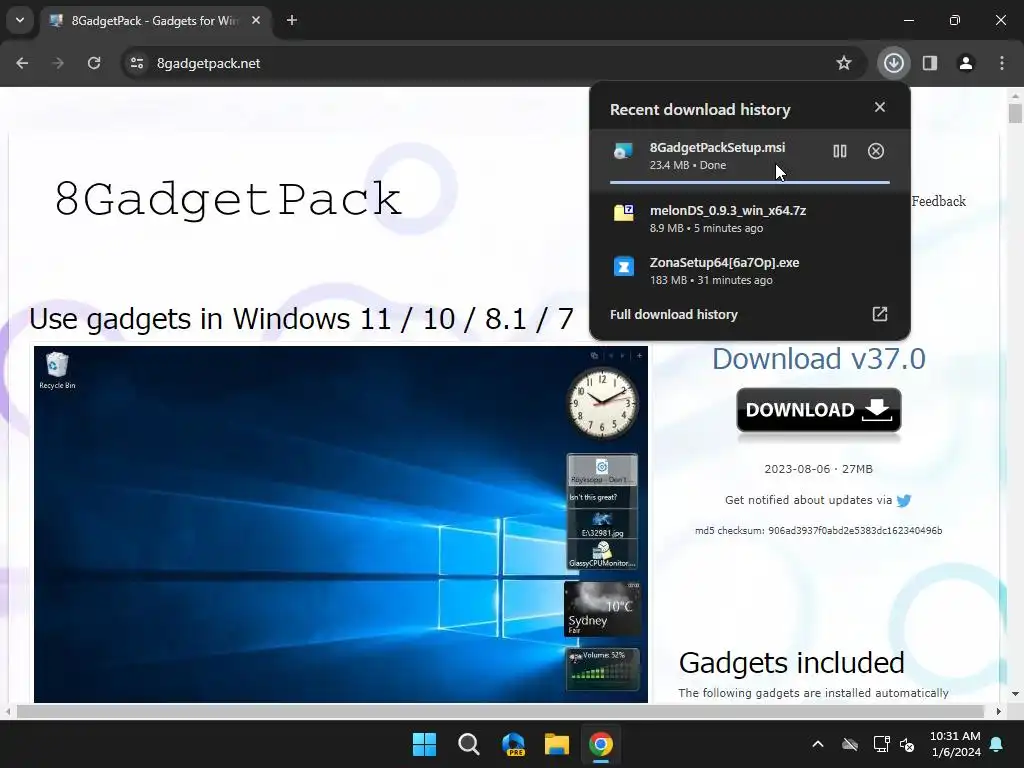Close the 8GadgetPack tab
Screen dimensions: 1024x768
click(x=256, y=20)
